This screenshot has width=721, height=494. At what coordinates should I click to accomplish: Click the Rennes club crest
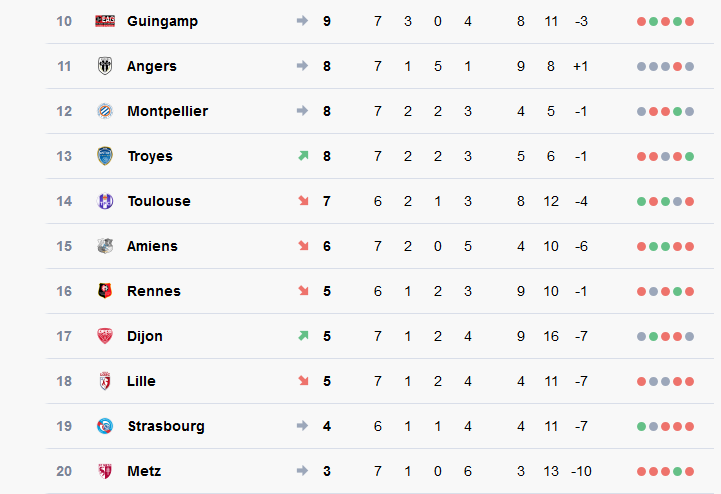coord(105,291)
